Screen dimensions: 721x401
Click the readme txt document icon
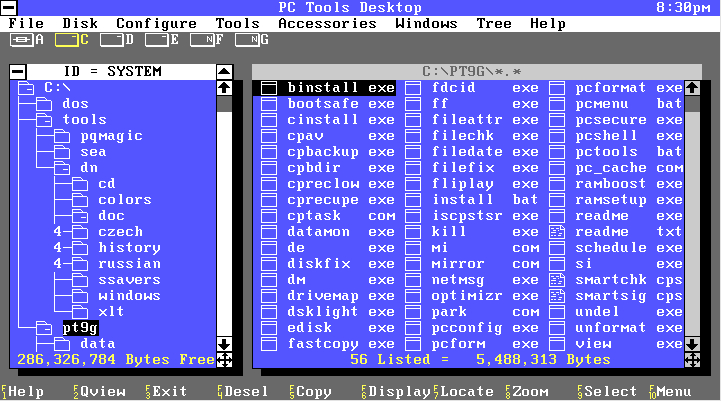point(557,232)
